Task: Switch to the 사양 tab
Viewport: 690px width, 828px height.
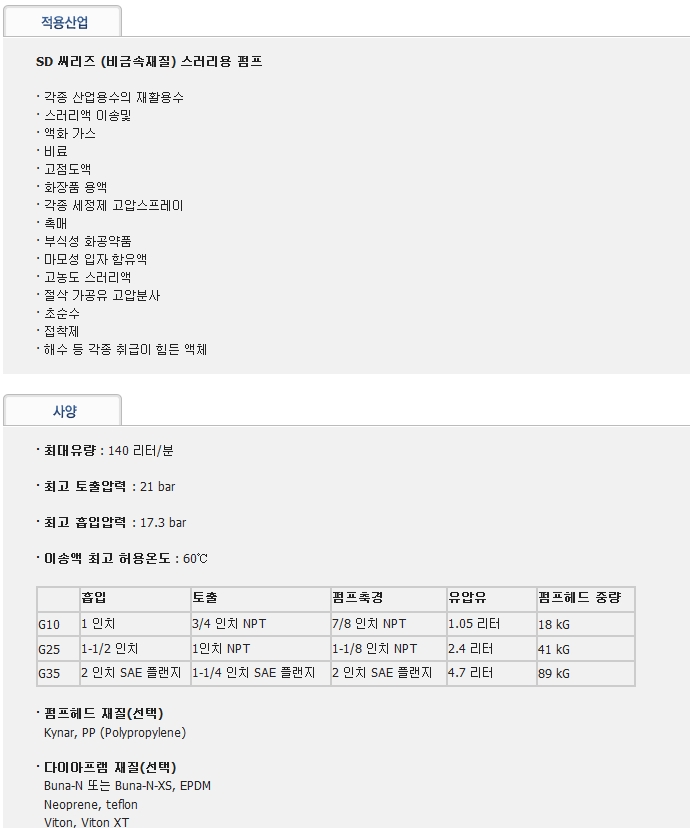Action: (x=63, y=411)
